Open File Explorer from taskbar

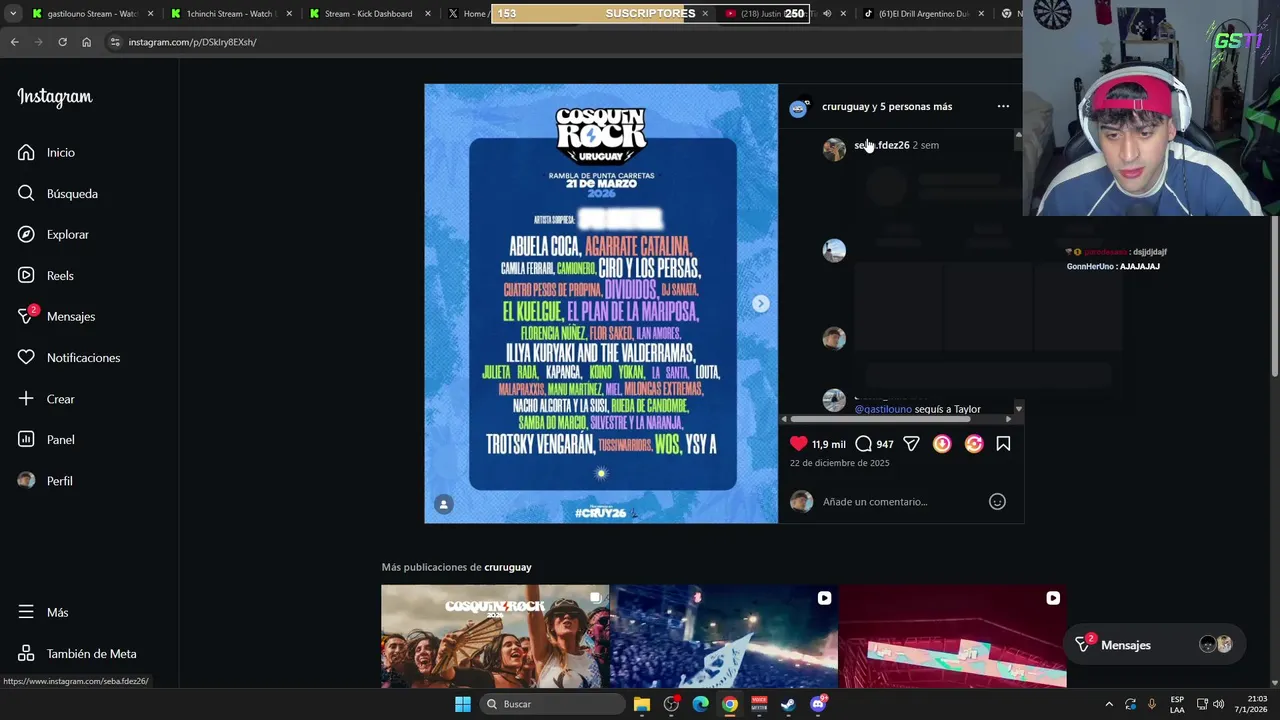pyautogui.click(x=642, y=704)
